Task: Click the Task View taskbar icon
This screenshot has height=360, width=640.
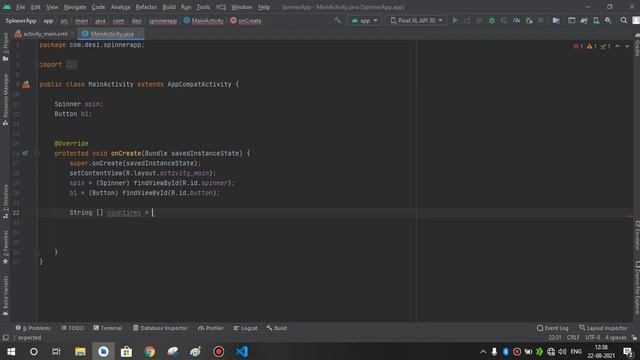Action: tap(56, 351)
